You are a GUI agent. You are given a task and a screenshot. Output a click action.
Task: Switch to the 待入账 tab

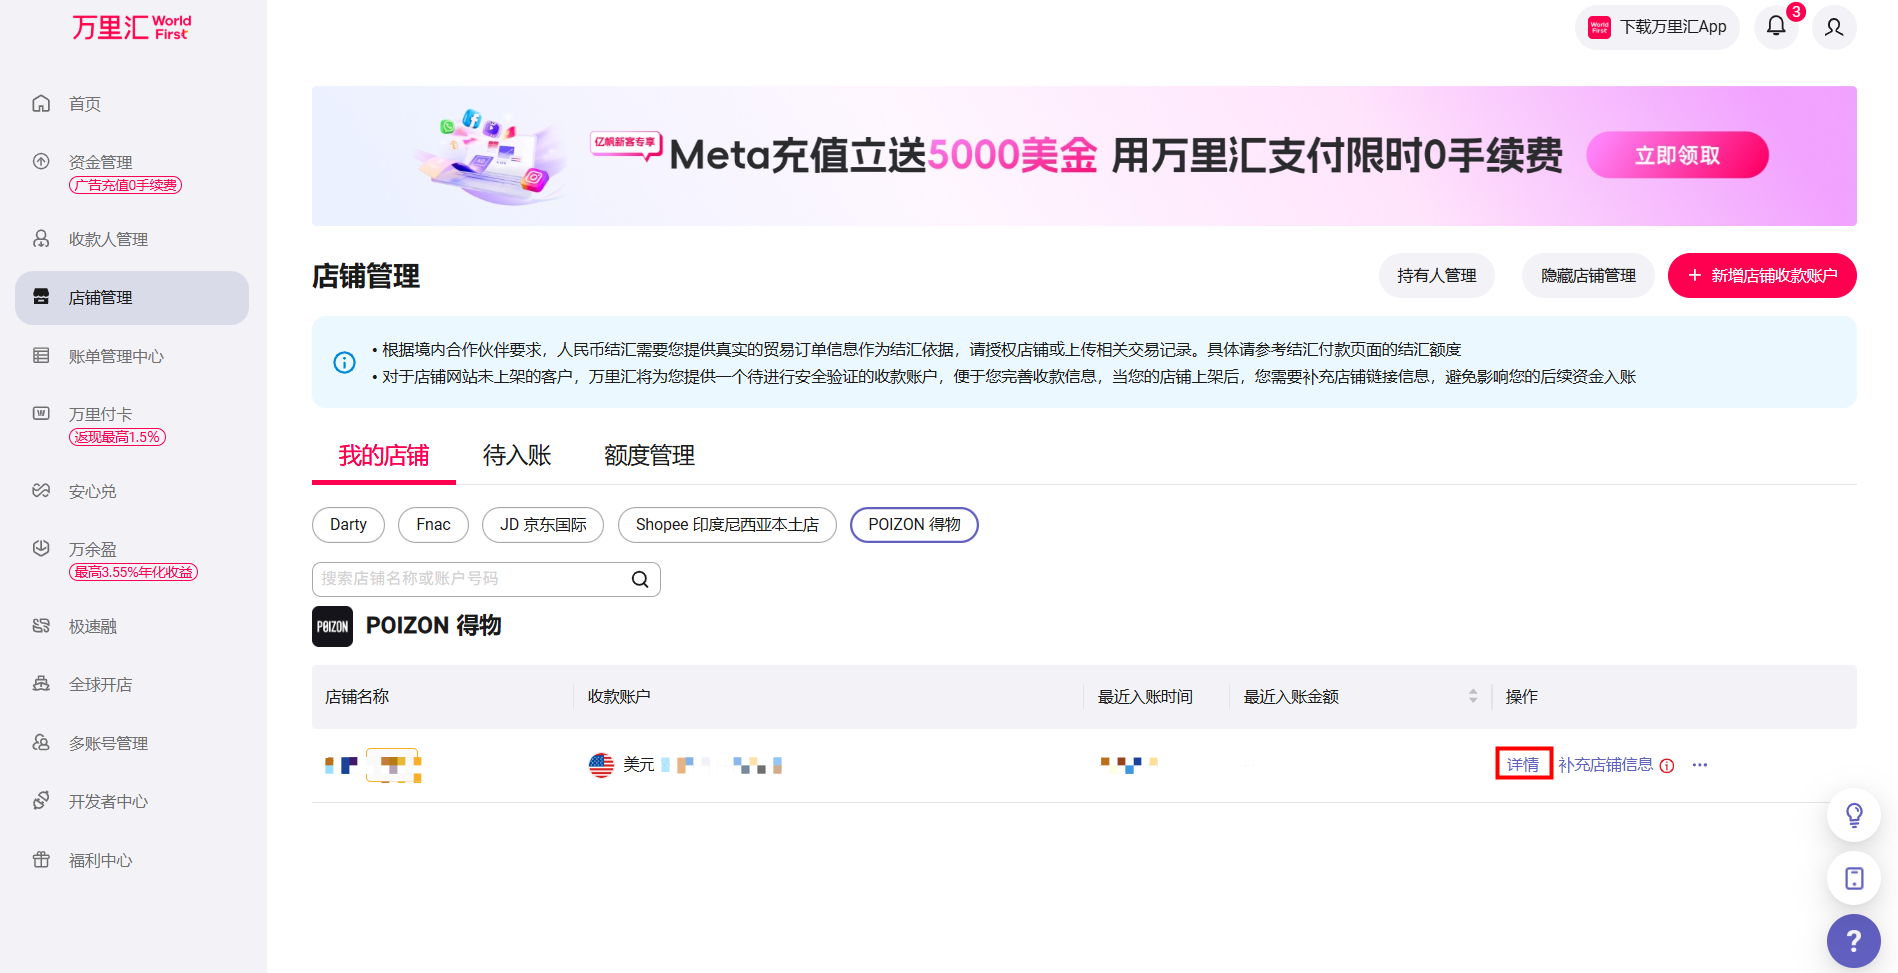click(x=517, y=456)
